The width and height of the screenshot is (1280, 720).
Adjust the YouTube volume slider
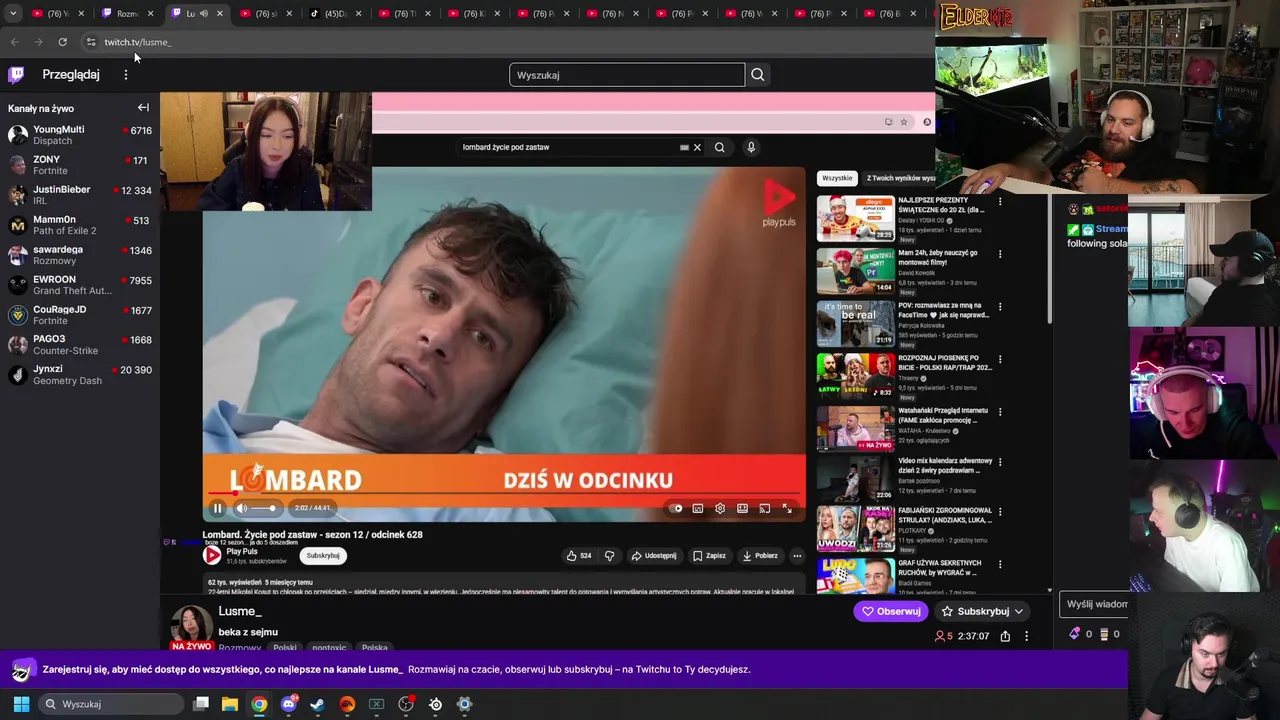263,508
